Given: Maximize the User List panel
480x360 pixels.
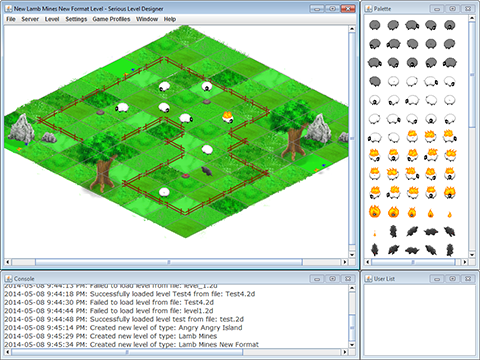Looking at the screenshot, I should click(452, 279).
